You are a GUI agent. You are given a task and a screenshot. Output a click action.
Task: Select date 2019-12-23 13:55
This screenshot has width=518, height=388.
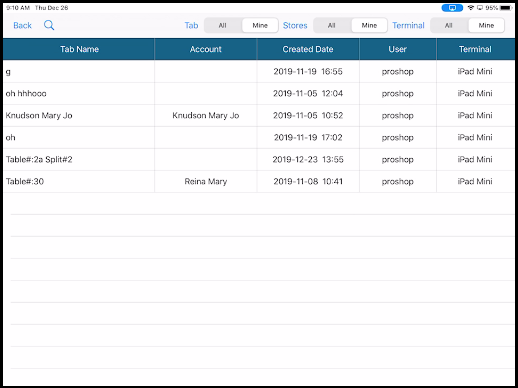[x=308, y=160]
